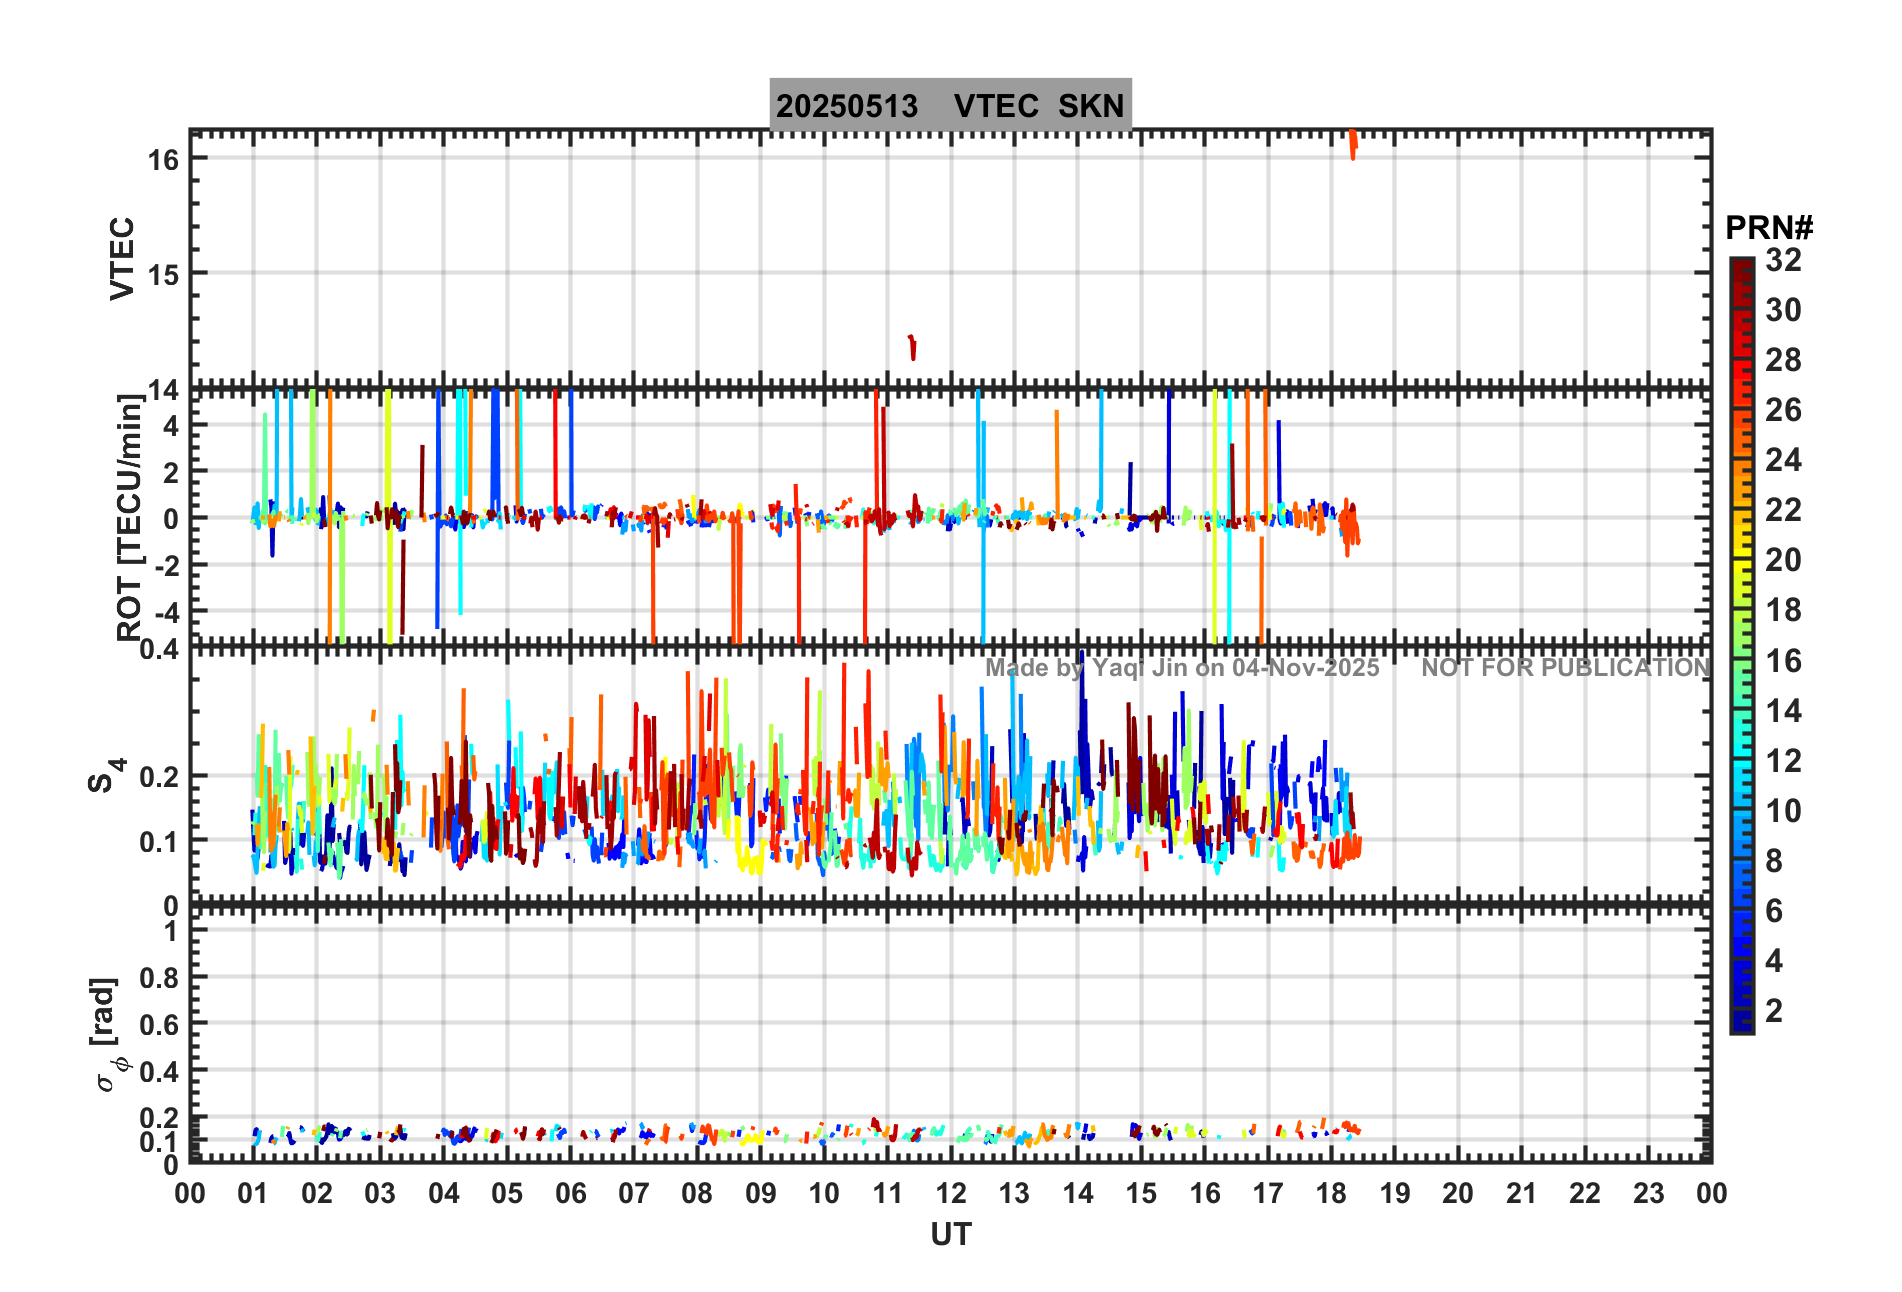This screenshot has height=1292, width=1902.
Task: Select the colorbar tick label 16
Action: point(1782,661)
